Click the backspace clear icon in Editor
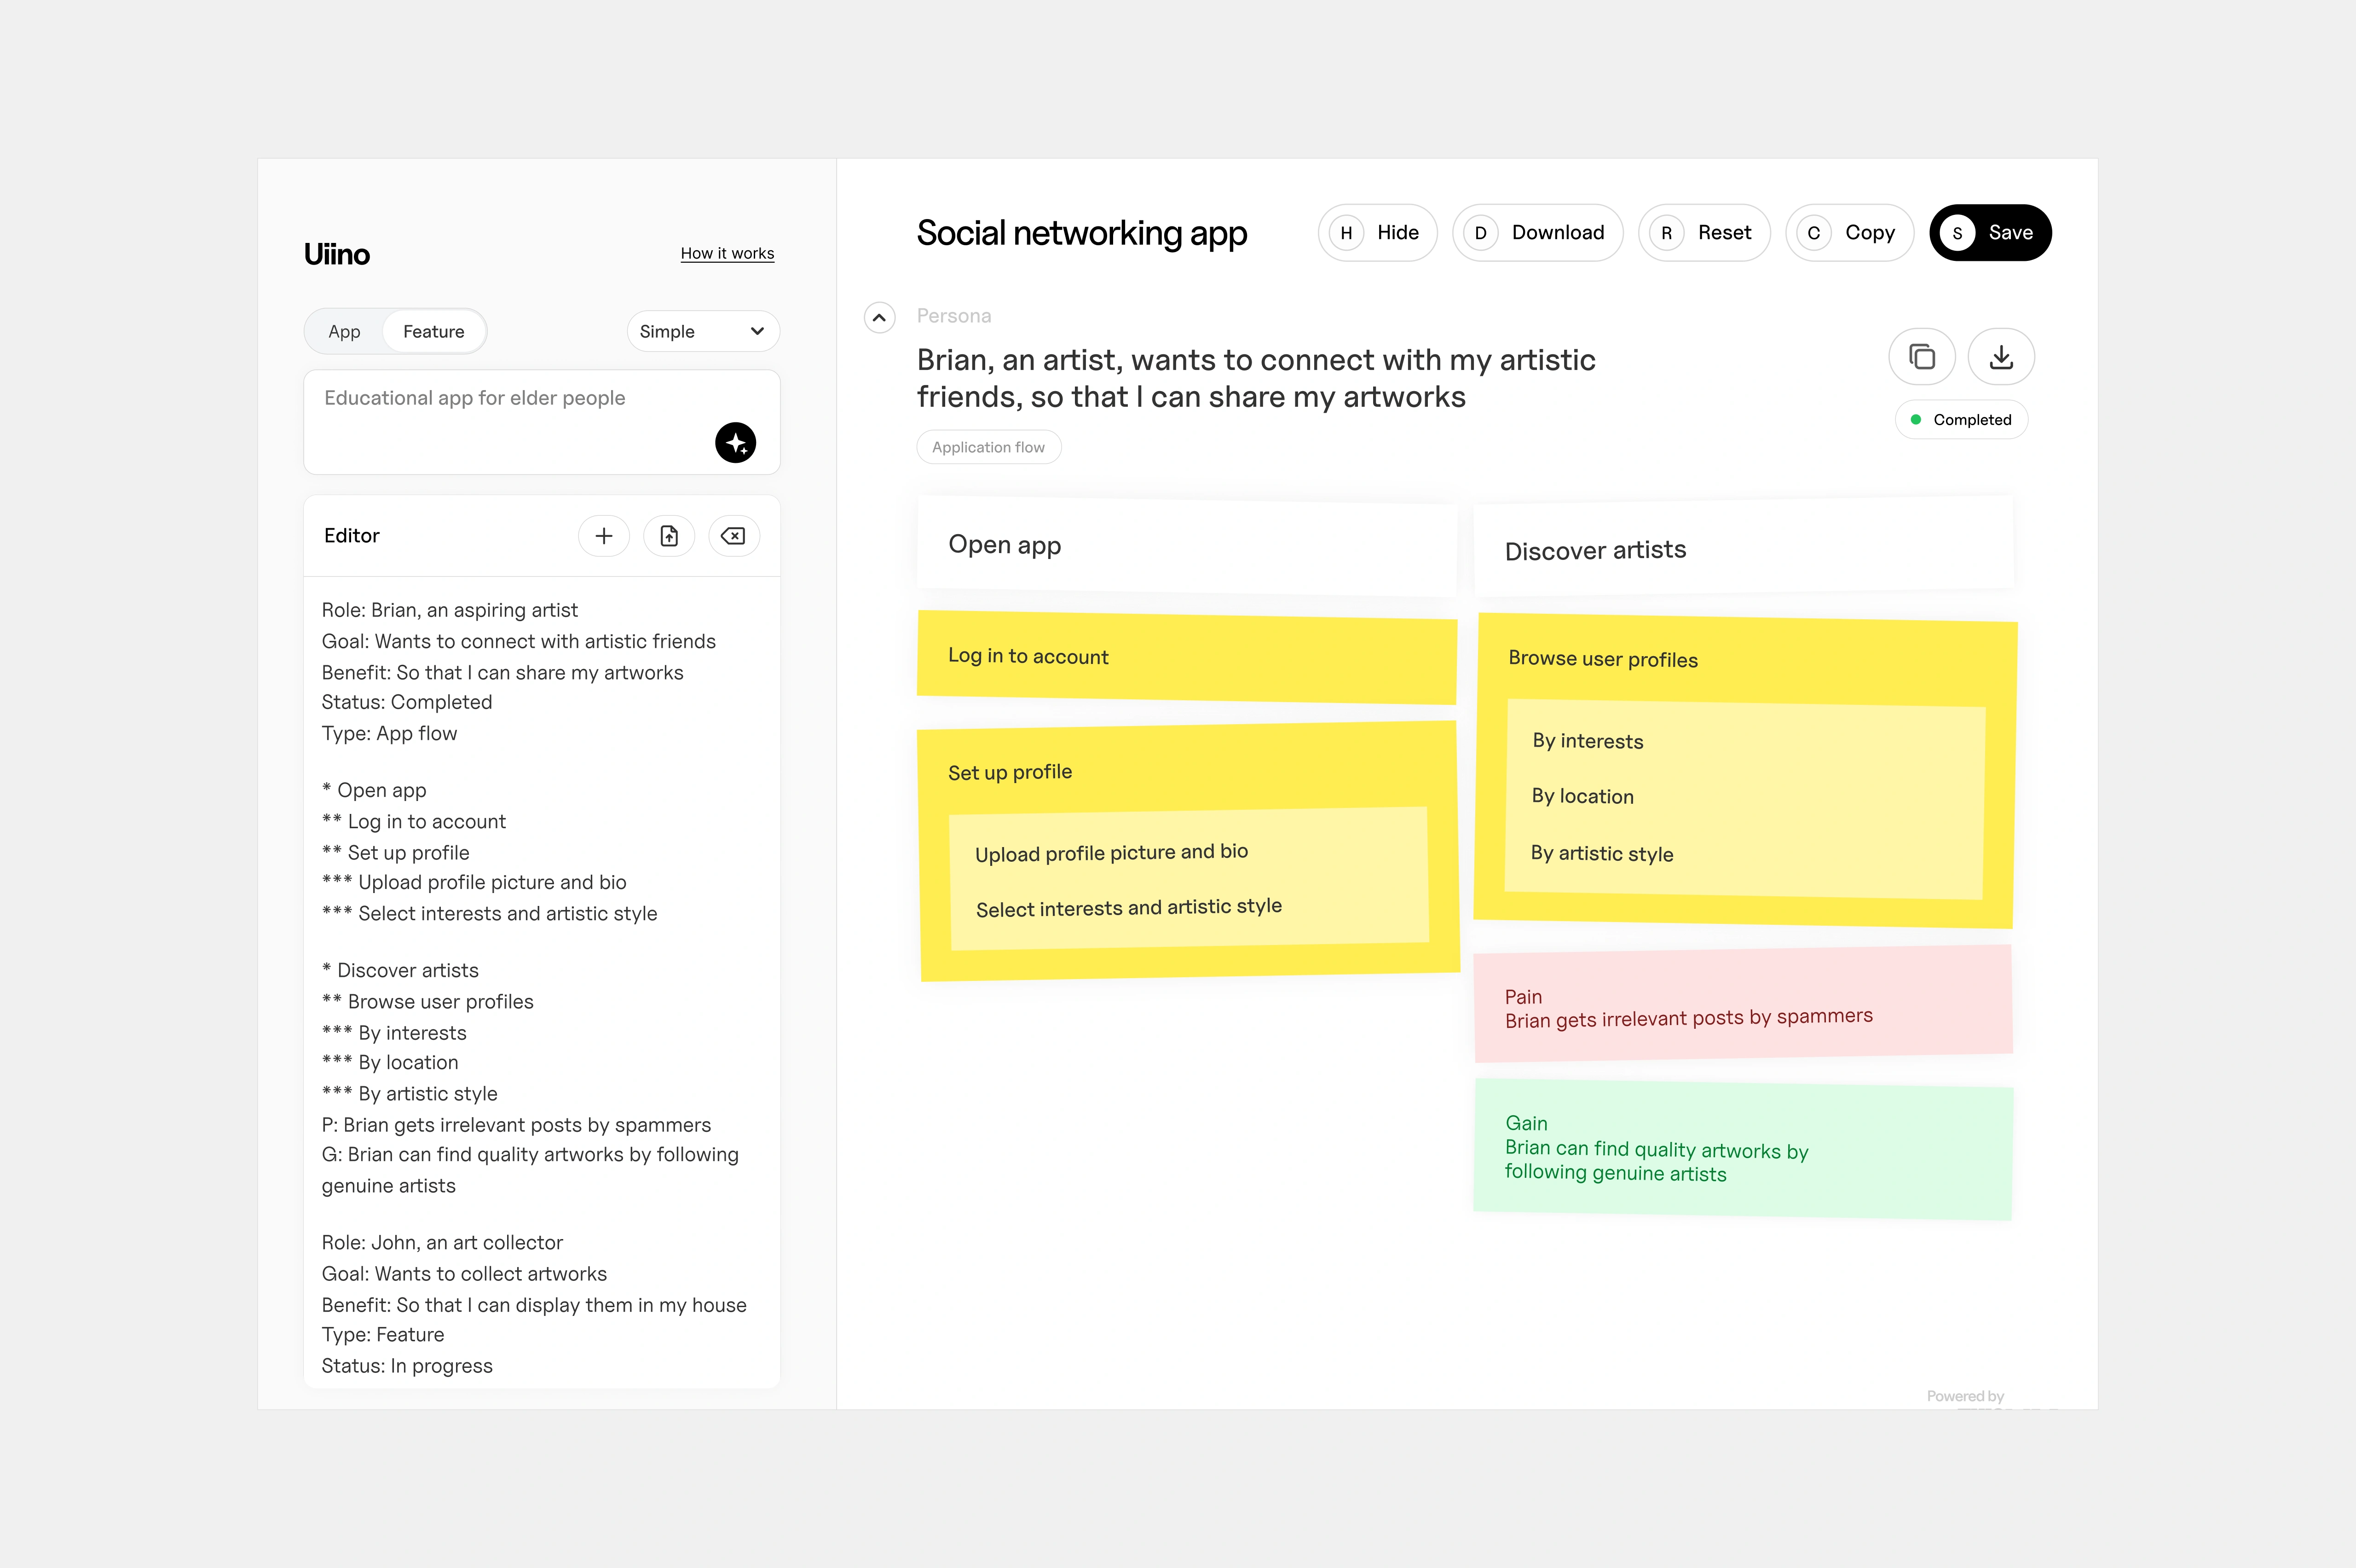 733,536
